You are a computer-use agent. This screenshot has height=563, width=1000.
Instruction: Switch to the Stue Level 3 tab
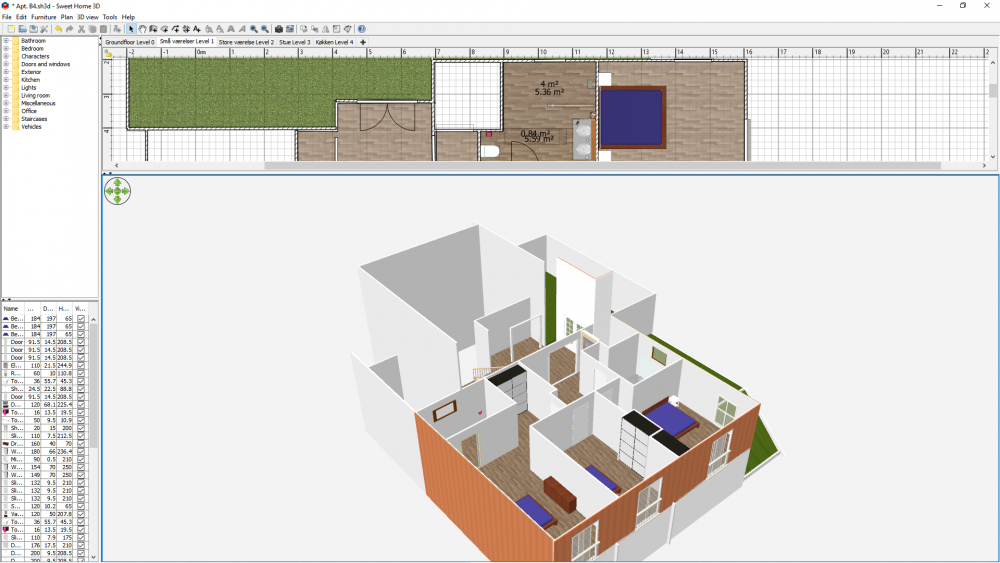tap(294, 42)
